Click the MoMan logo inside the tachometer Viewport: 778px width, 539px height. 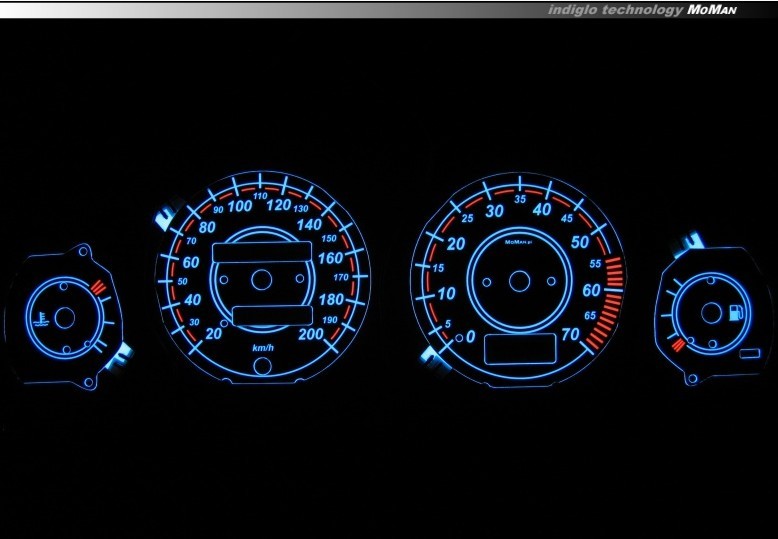point(520,241)
